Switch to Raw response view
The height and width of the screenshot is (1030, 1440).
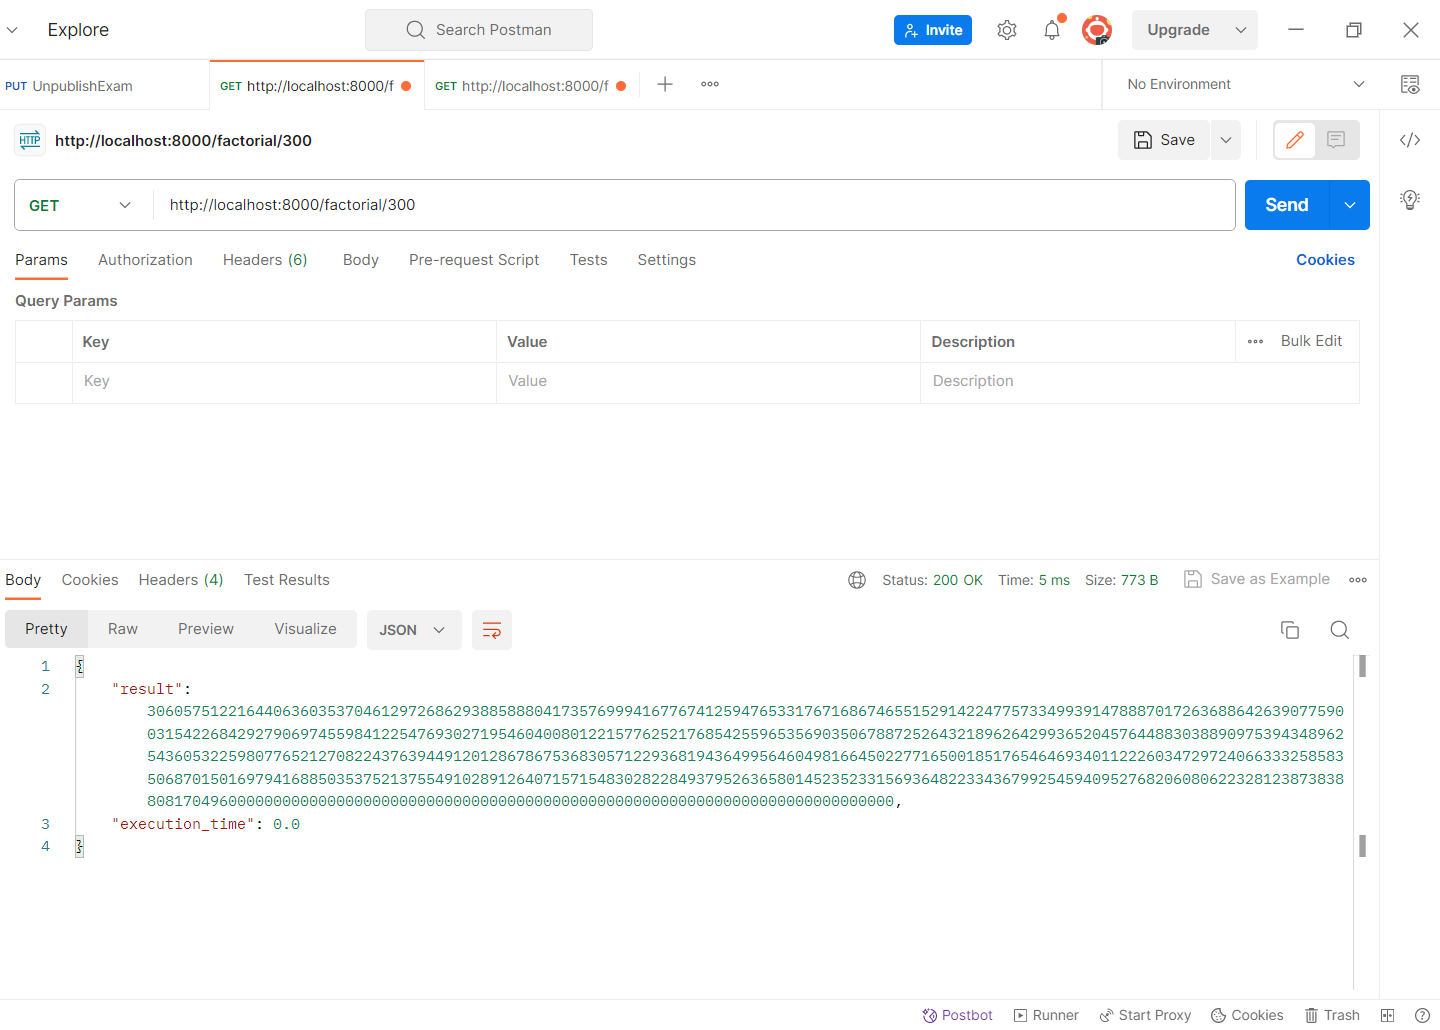[122, 629]
